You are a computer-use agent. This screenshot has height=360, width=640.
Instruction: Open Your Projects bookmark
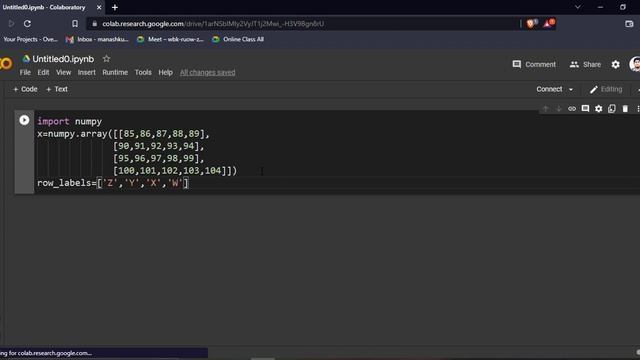(31, 39)
